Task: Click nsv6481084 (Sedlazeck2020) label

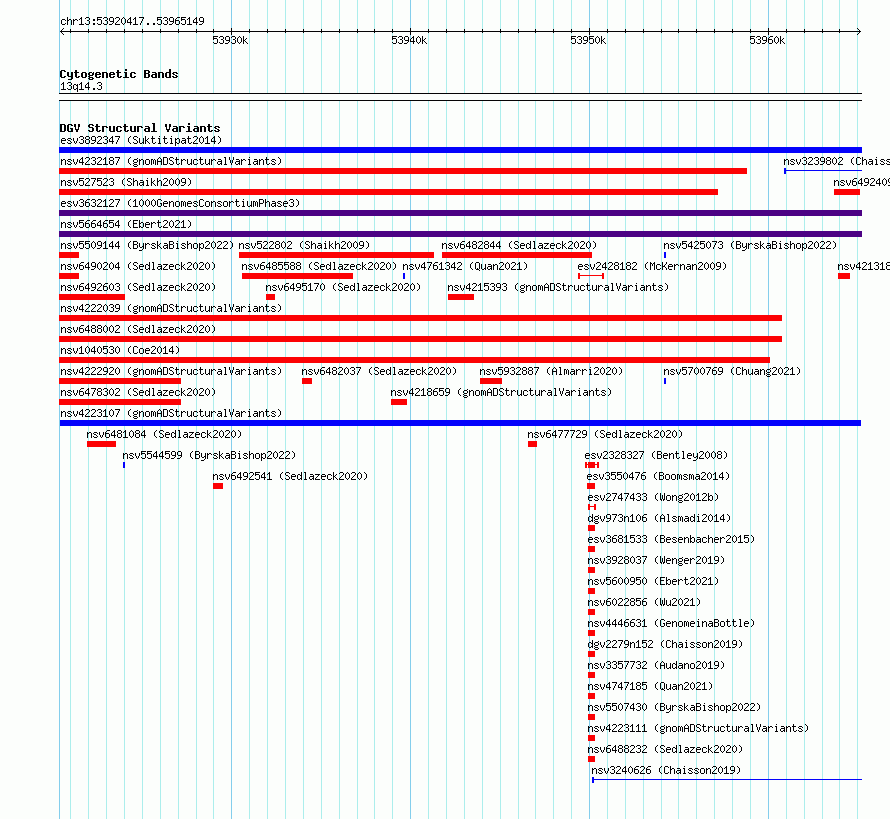Action: pyautogui.click(x=164, y=434)
